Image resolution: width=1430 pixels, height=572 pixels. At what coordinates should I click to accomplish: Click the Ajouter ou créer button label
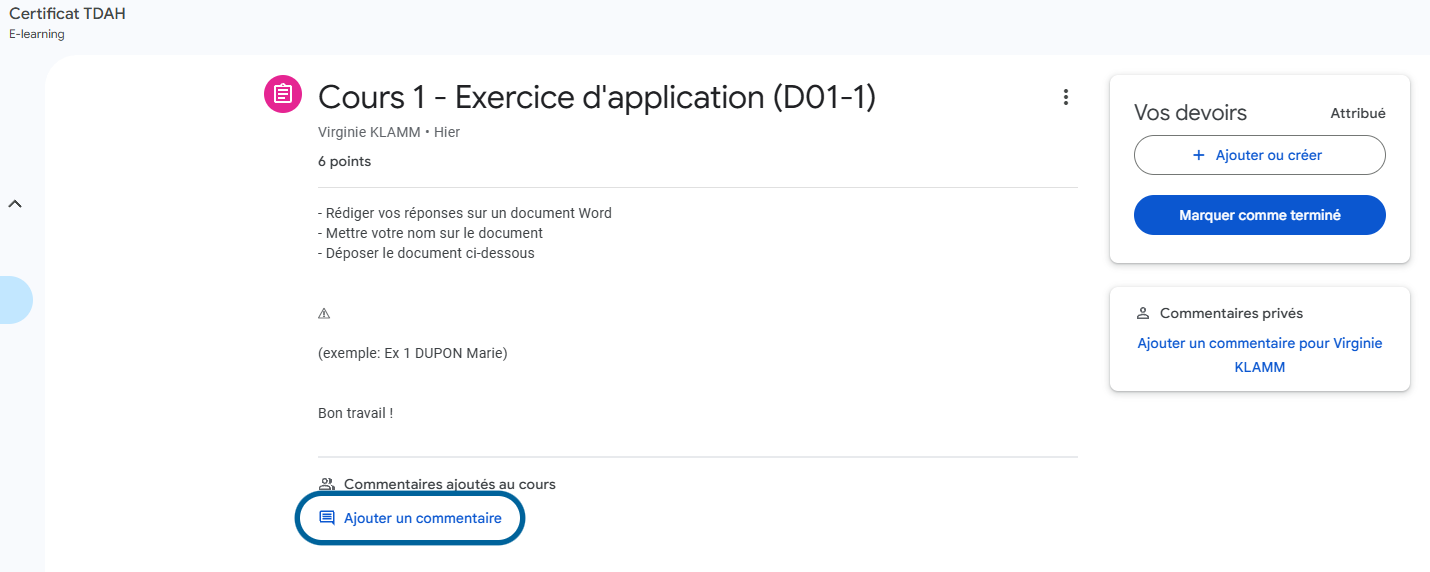coord(1268,155)
